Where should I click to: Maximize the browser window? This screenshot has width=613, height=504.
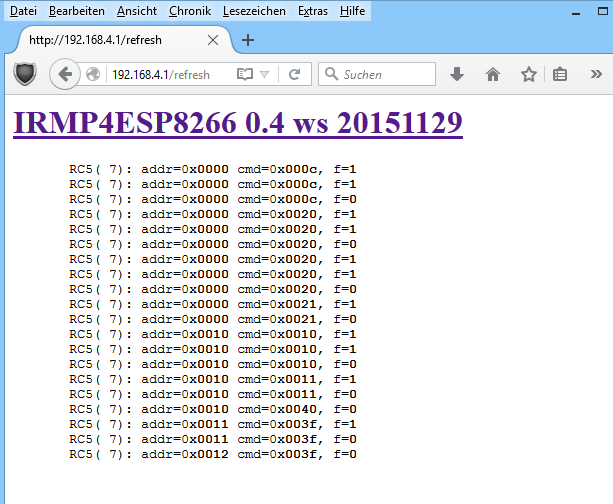(603, 11)
